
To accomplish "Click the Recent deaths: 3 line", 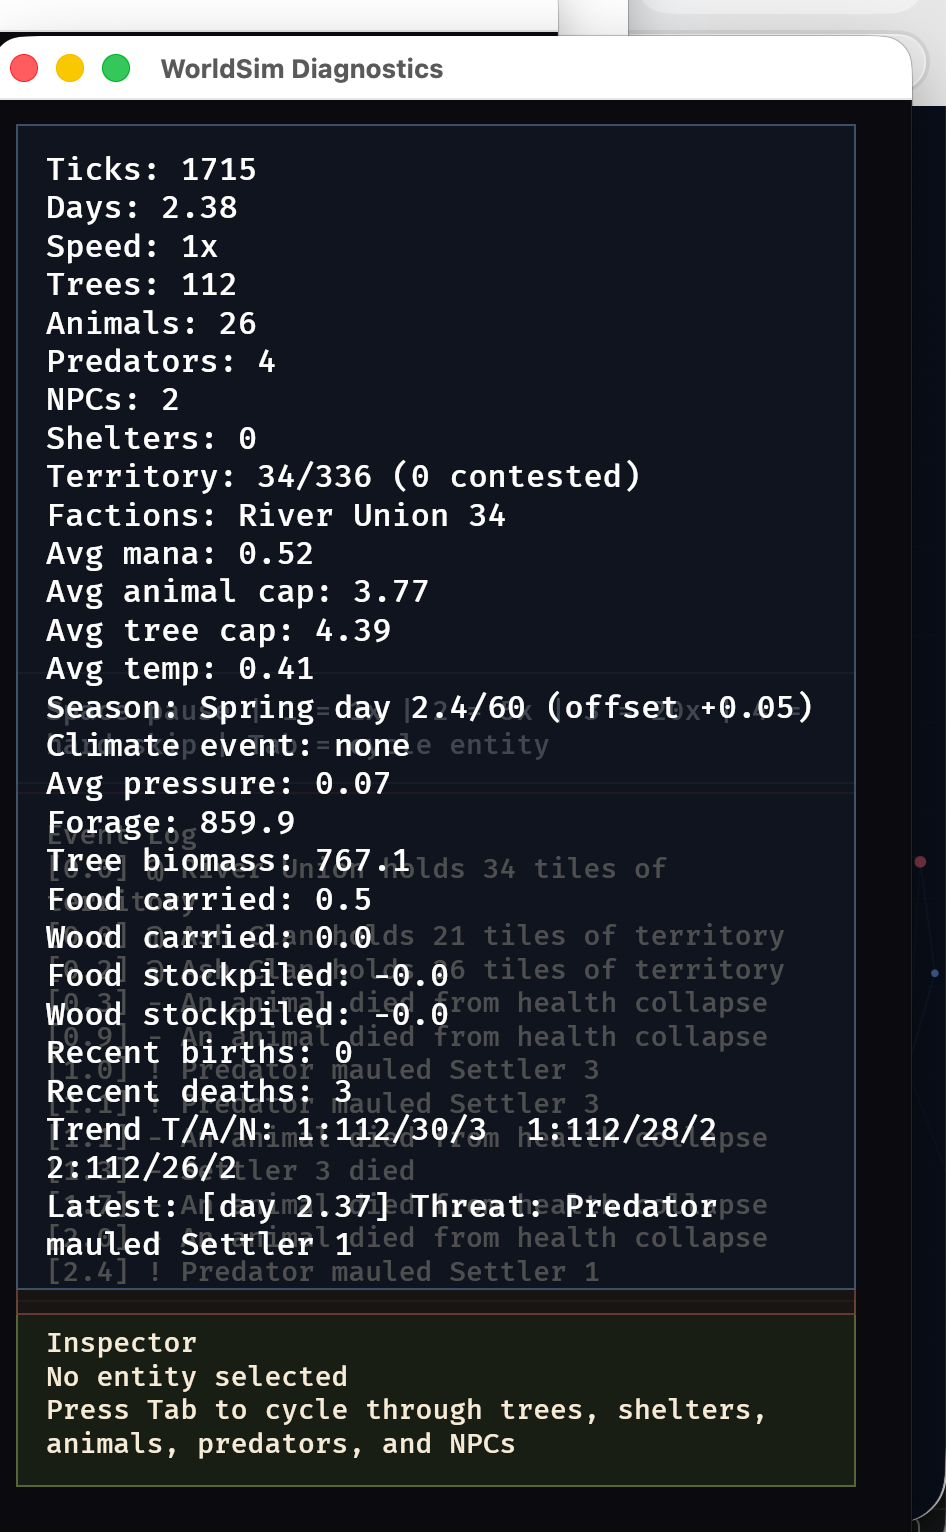I will pyautogui.click(x=199, y=1091).
